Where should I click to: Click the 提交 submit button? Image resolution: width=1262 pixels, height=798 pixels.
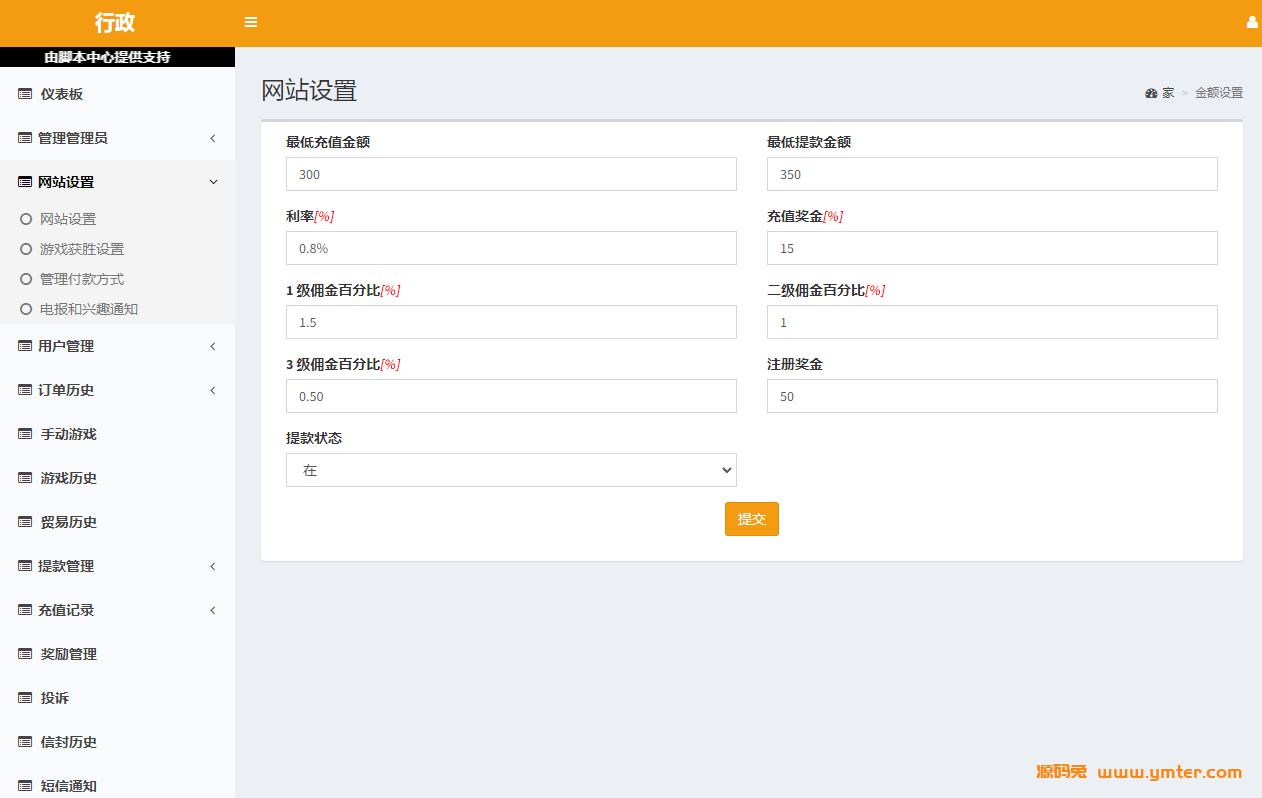click(752, 519)
